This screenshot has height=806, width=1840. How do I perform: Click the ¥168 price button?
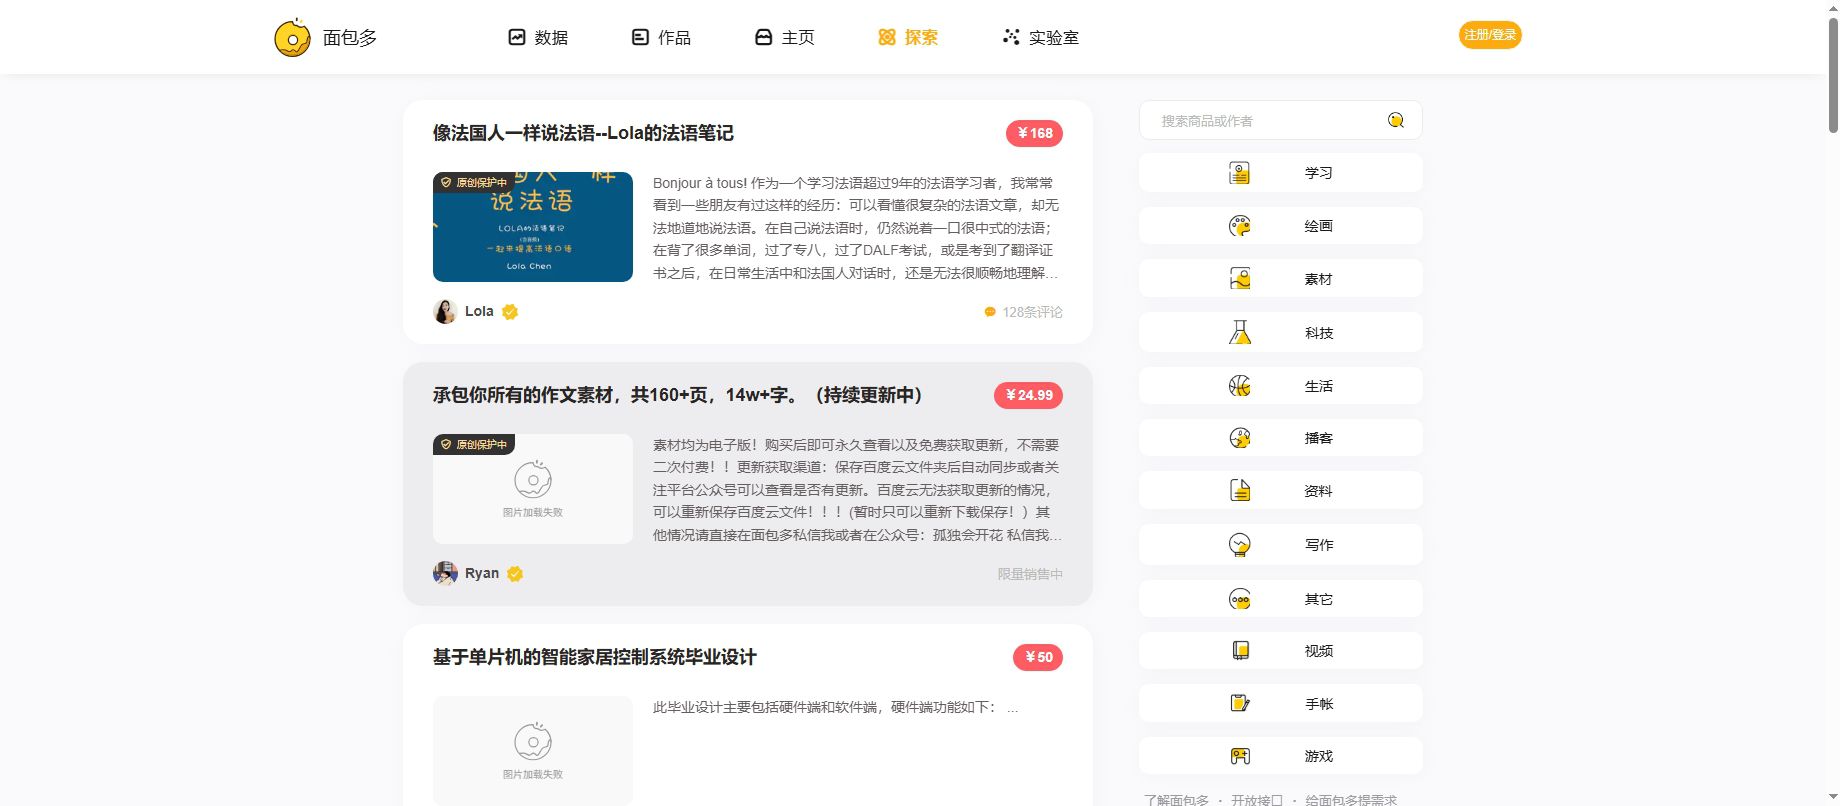[x=1034, y=133]
